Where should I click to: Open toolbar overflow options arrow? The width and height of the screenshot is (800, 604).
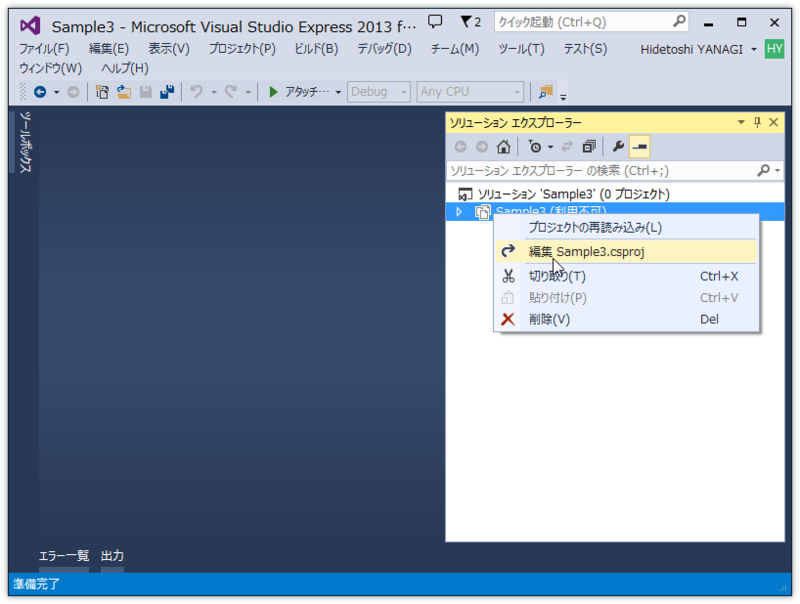click(x=563, y=96)
